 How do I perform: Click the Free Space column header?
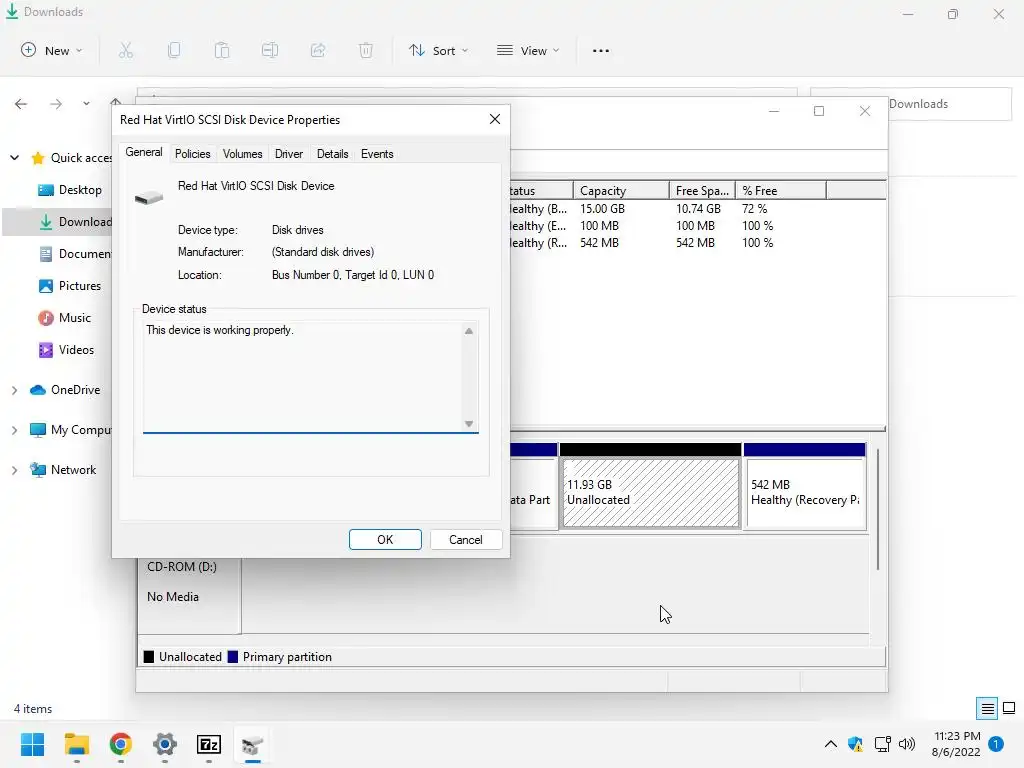(702, 191)
